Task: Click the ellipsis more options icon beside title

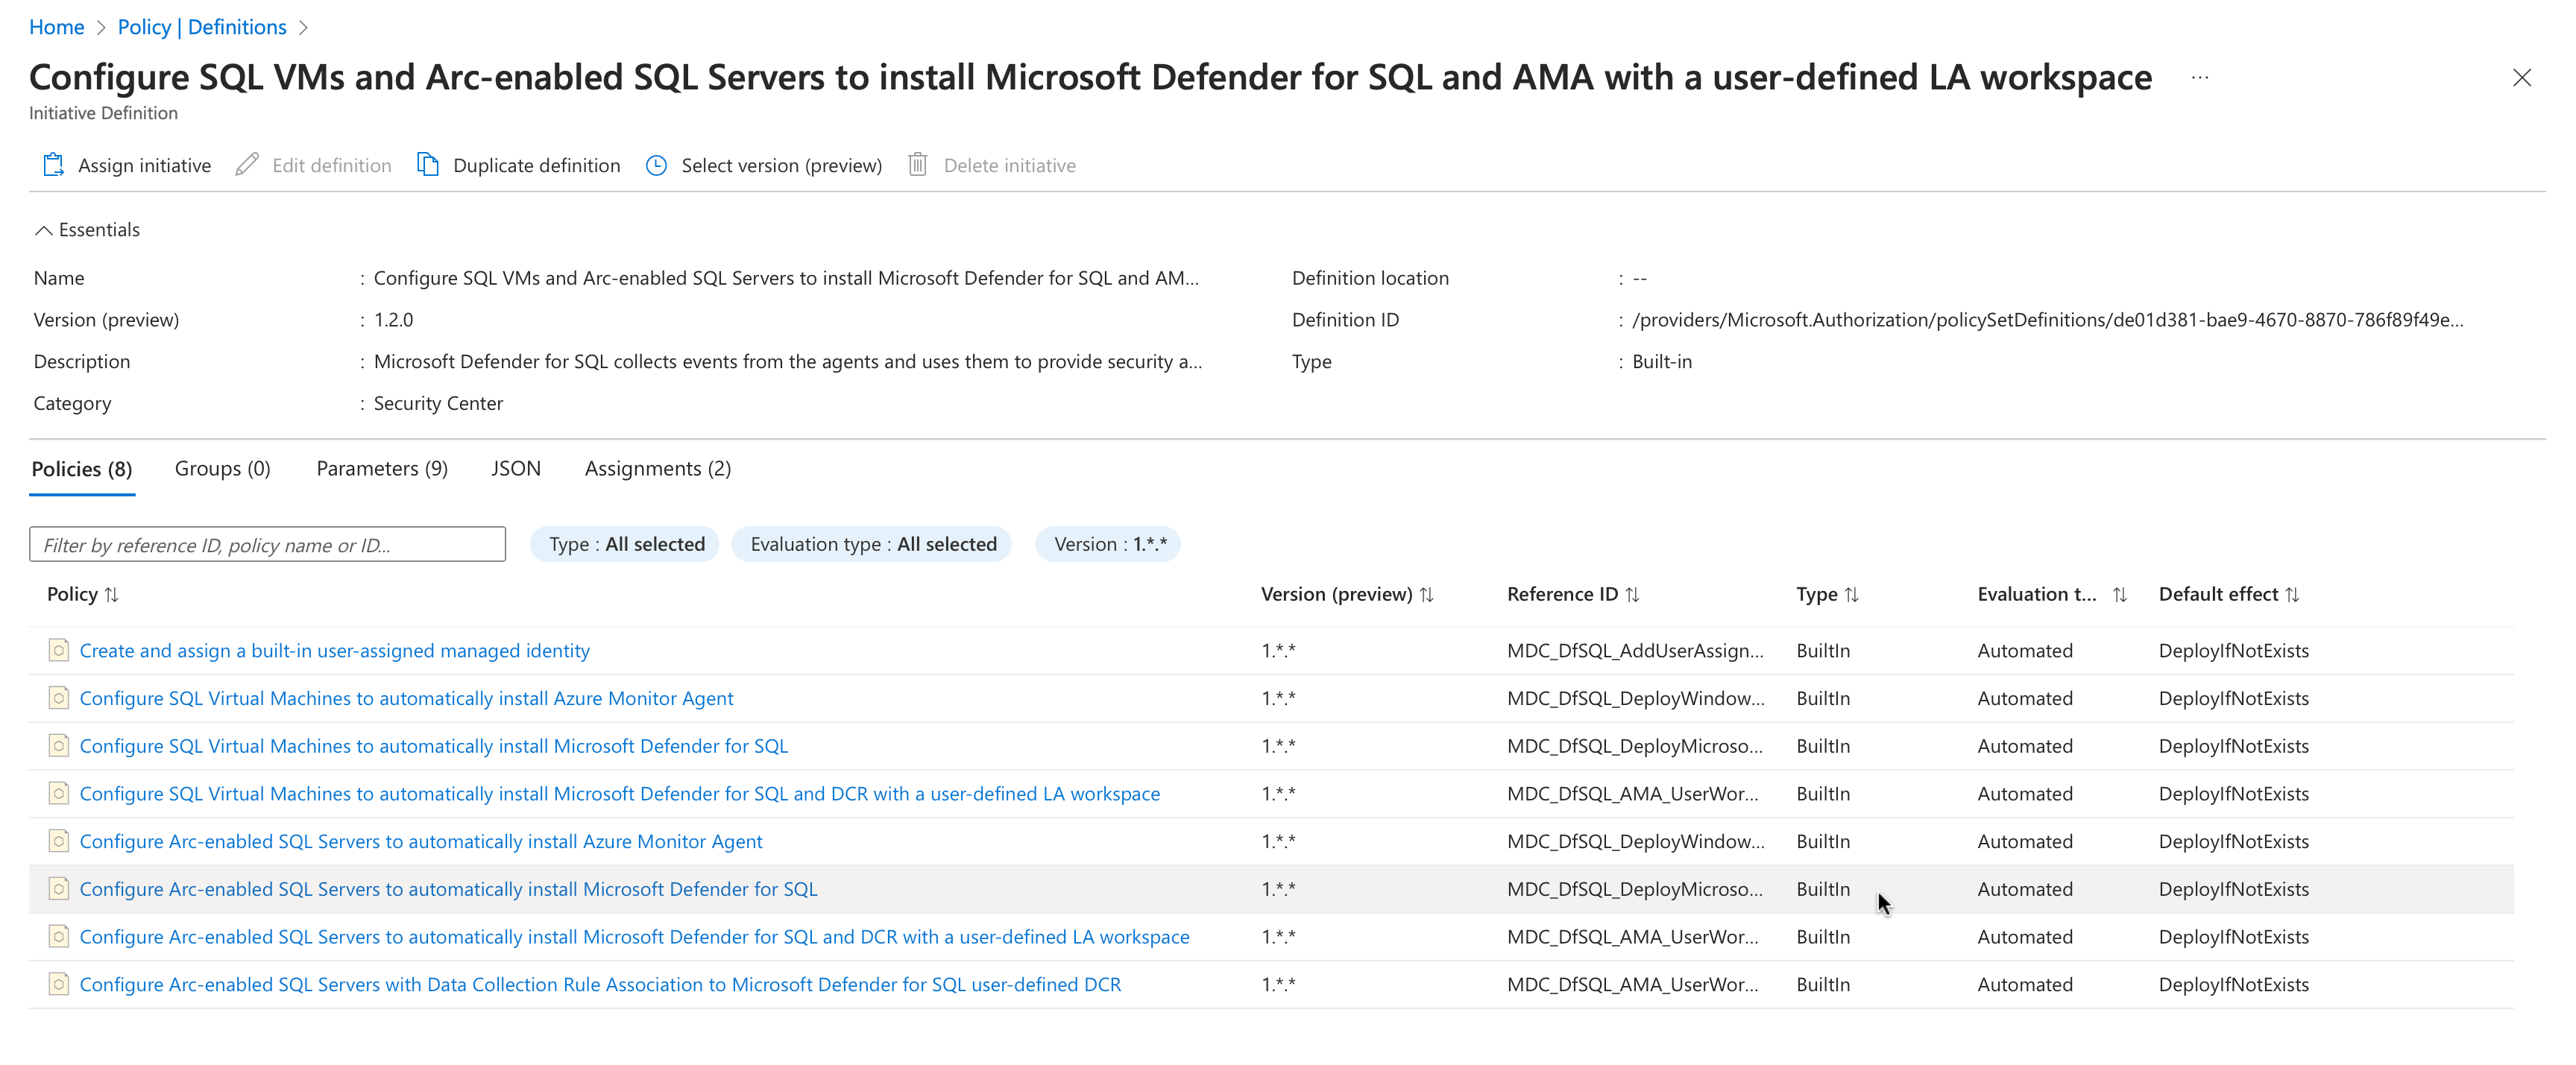Action: click(2199, 78)
